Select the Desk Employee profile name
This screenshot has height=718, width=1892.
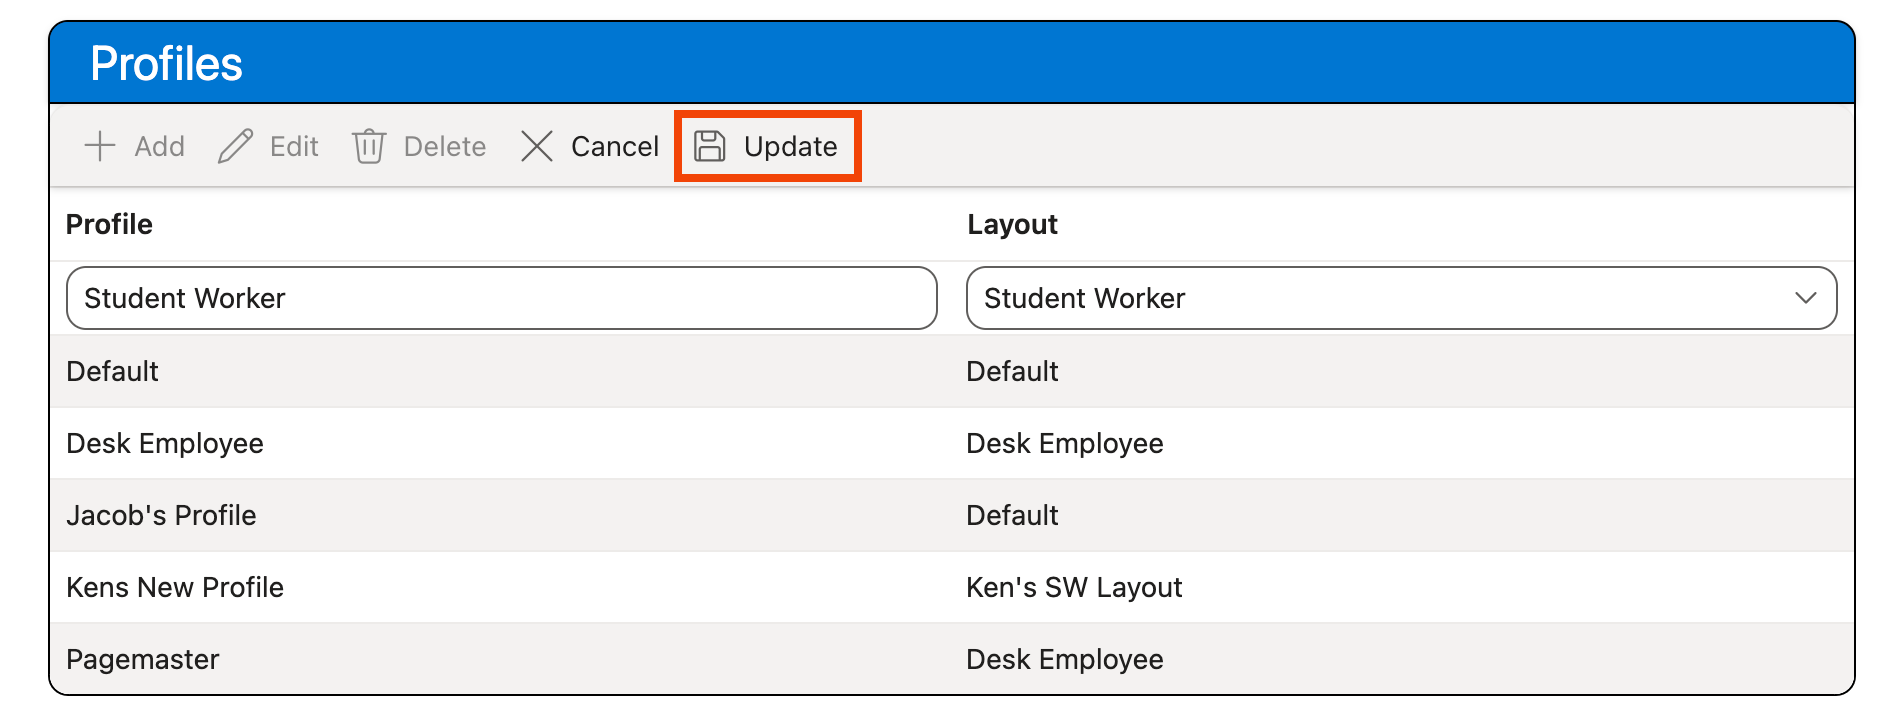coord(165,443)
